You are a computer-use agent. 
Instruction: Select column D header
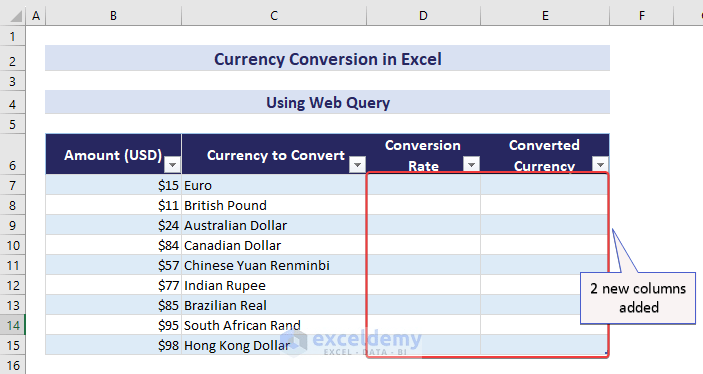pos(423,16)
